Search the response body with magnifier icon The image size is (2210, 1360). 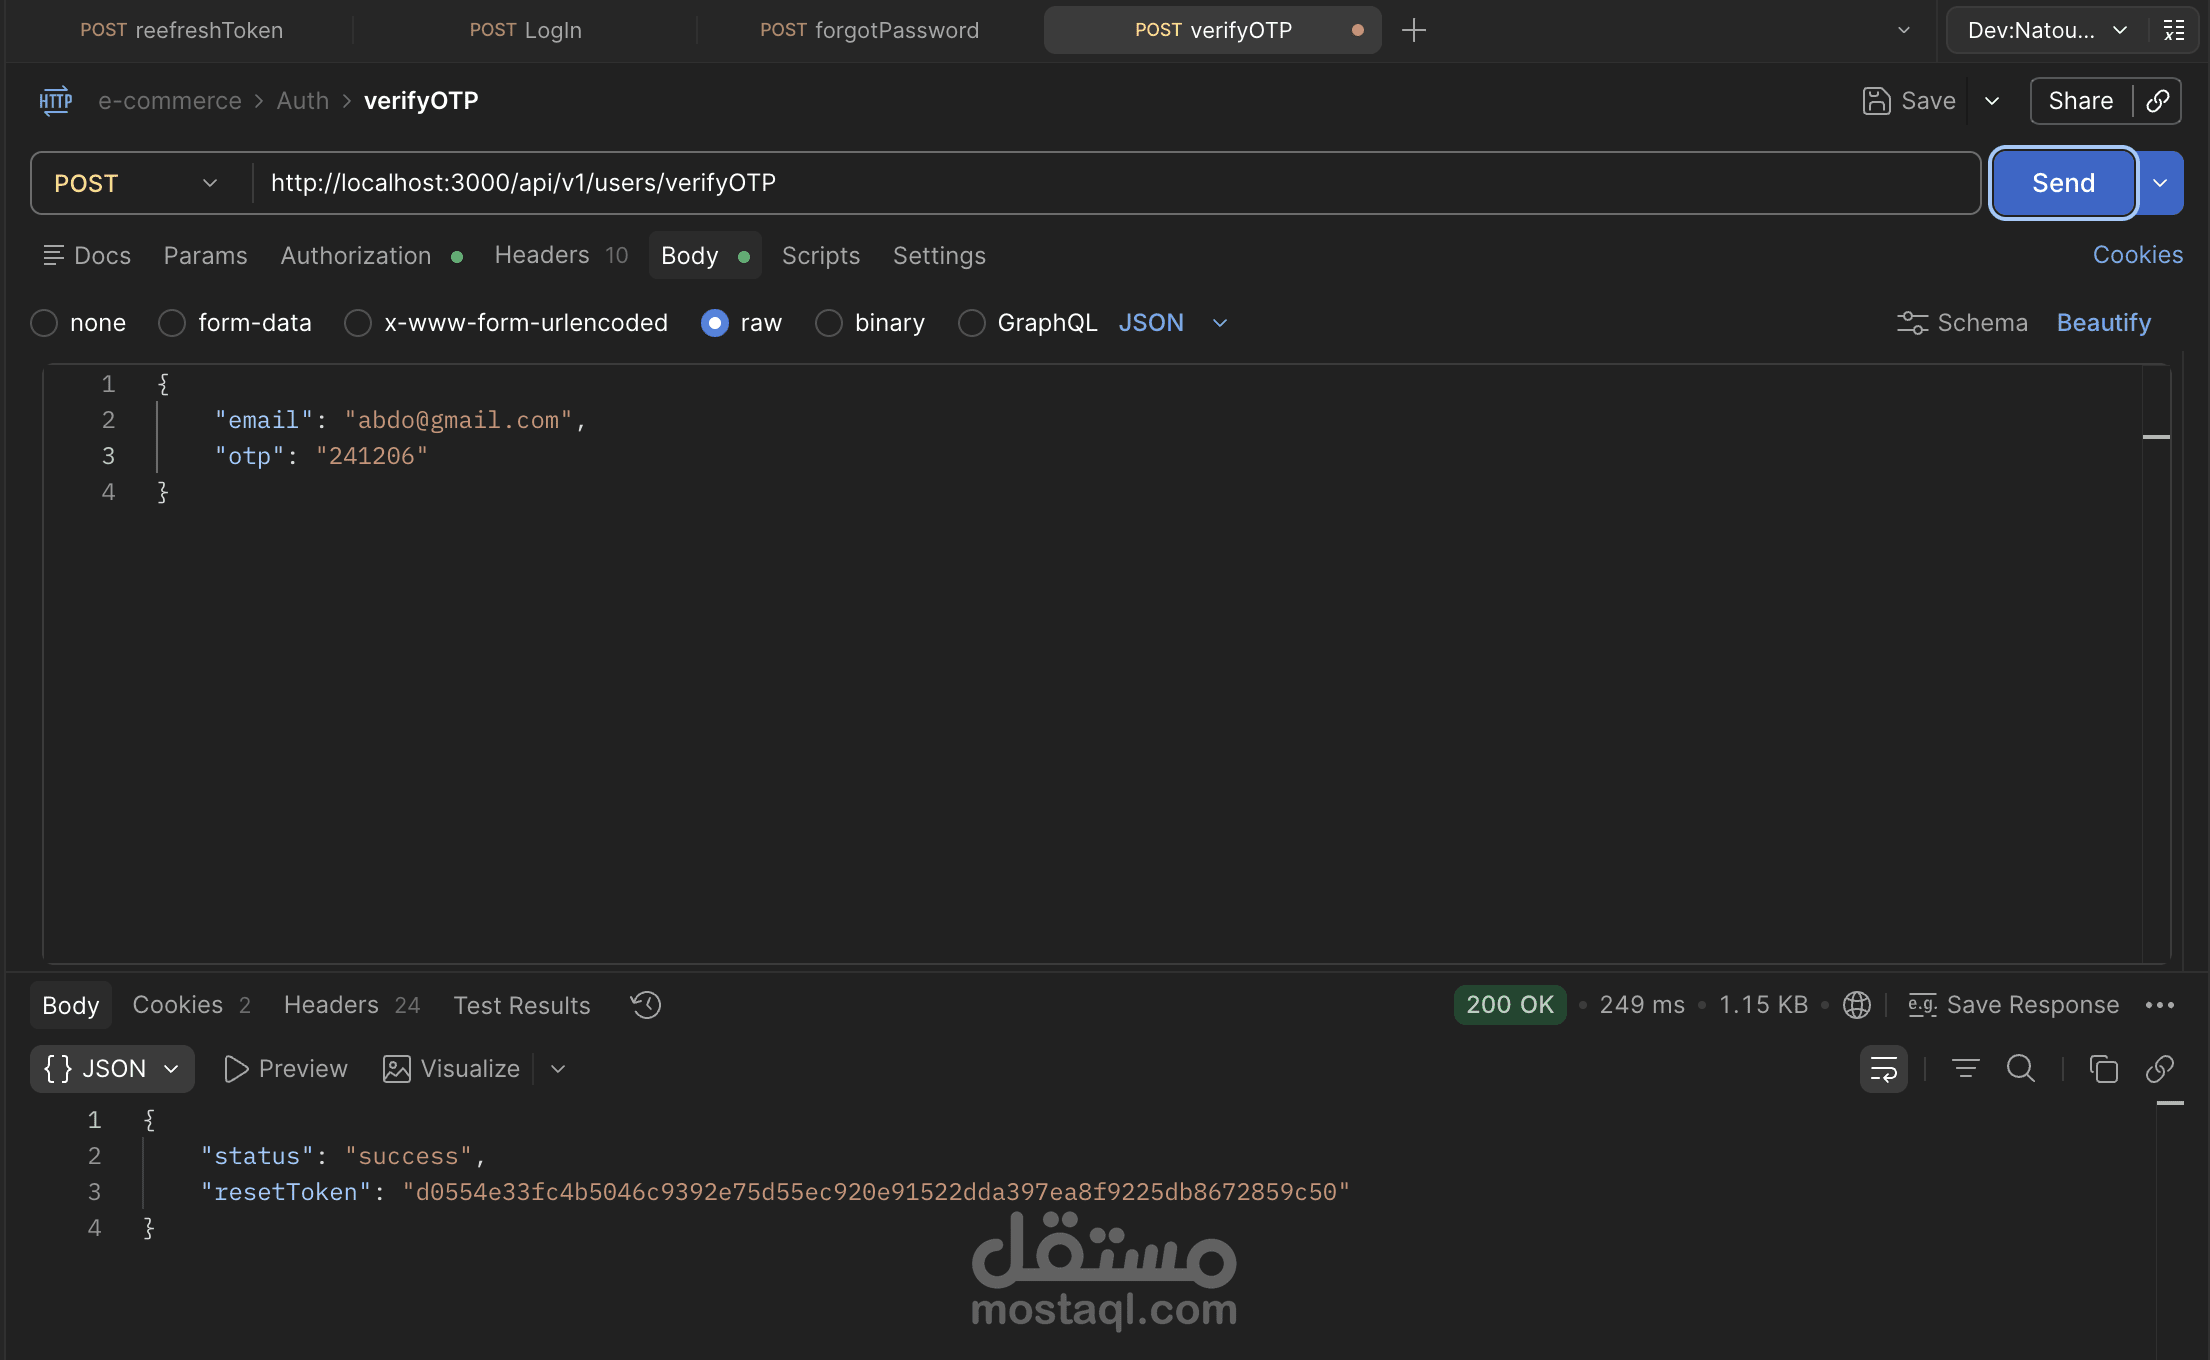click(x=2021, y=1069)
